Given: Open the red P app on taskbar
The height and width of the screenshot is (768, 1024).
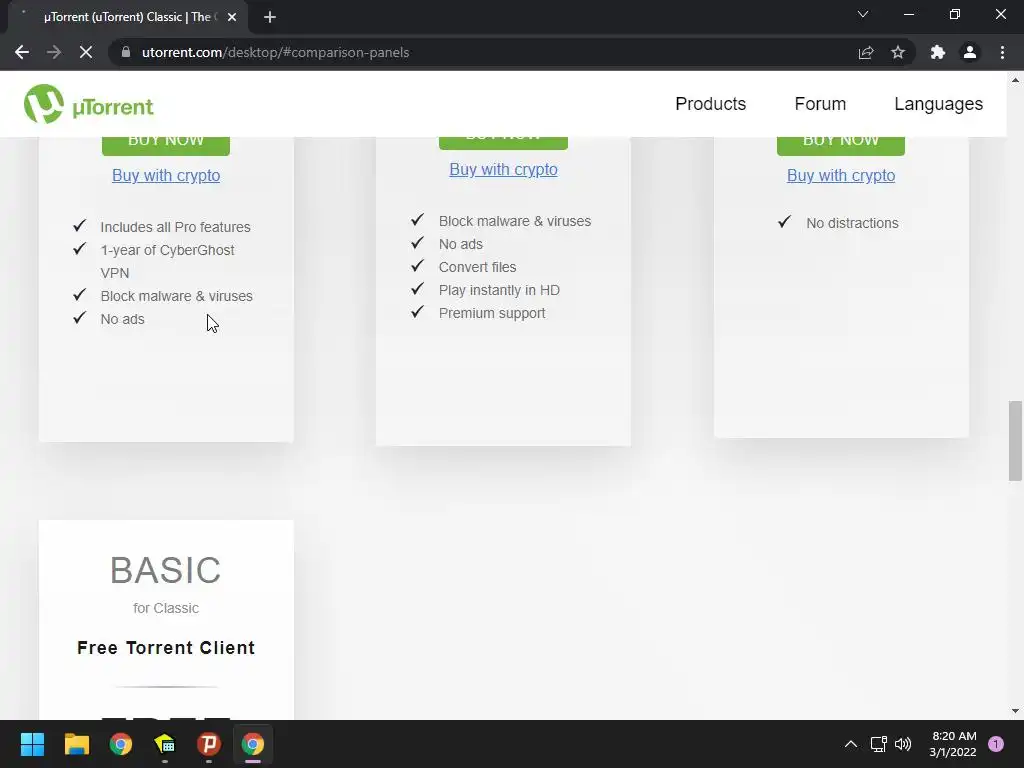Looking at the screenshot, I should pyautogui.click(x=209, y=744).
